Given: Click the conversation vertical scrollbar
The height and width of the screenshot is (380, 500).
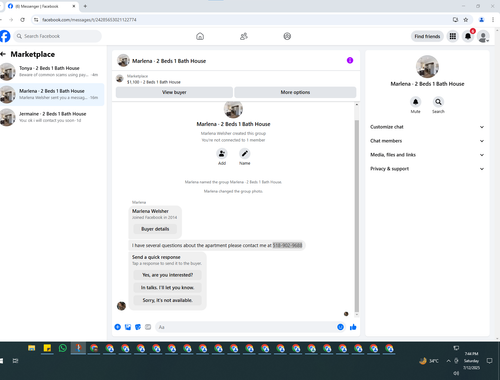Looking at the screenshot, I should tap(357, 215).
